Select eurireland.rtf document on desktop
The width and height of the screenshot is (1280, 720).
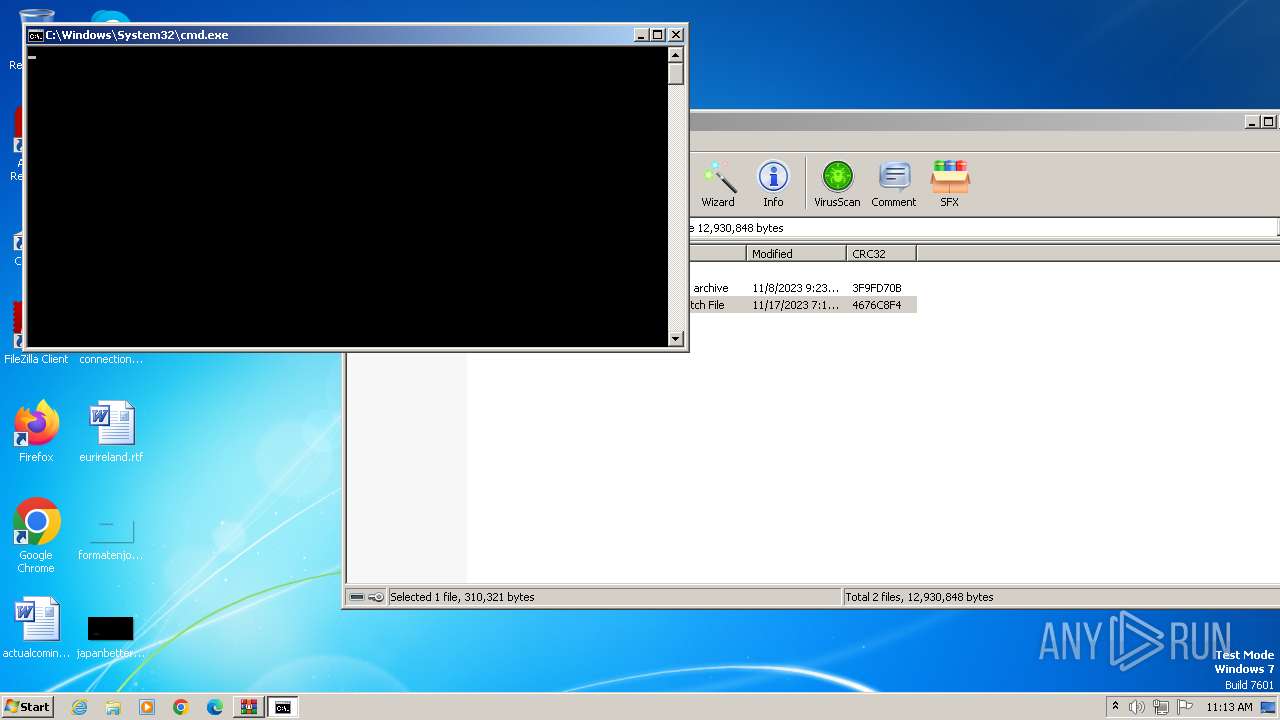[111, 432]
